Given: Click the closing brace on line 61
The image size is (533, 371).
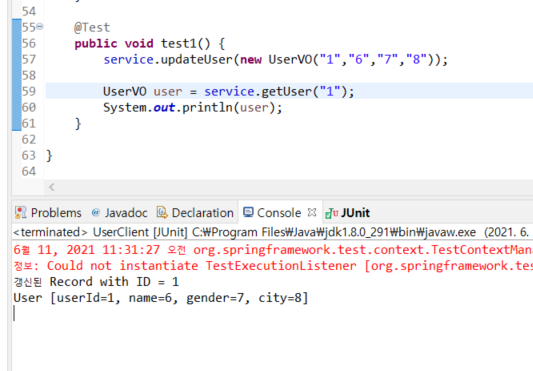Looking at the screenshot, I should pos(78,123).
